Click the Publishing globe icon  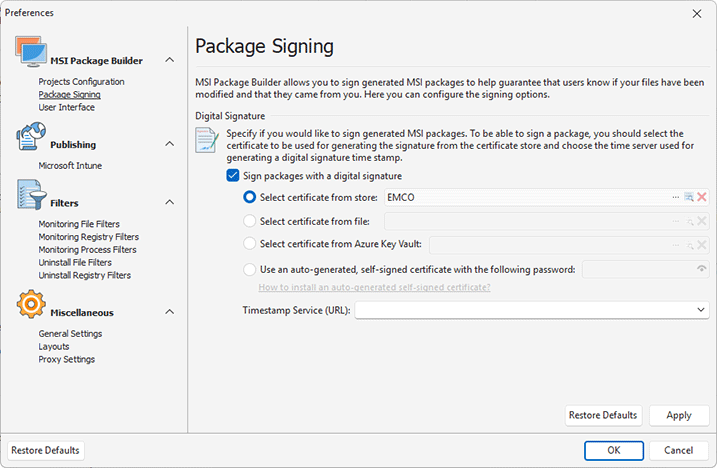[x=31, y=137]
